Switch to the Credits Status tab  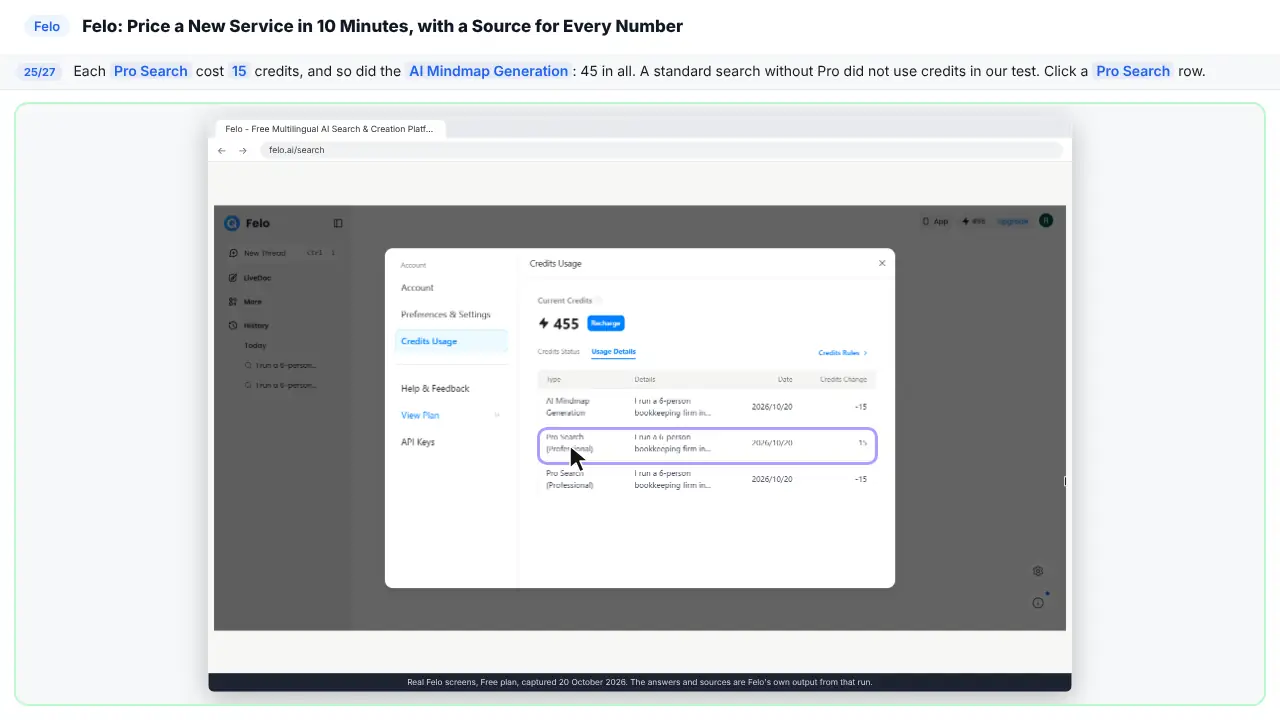click(558, 352)
